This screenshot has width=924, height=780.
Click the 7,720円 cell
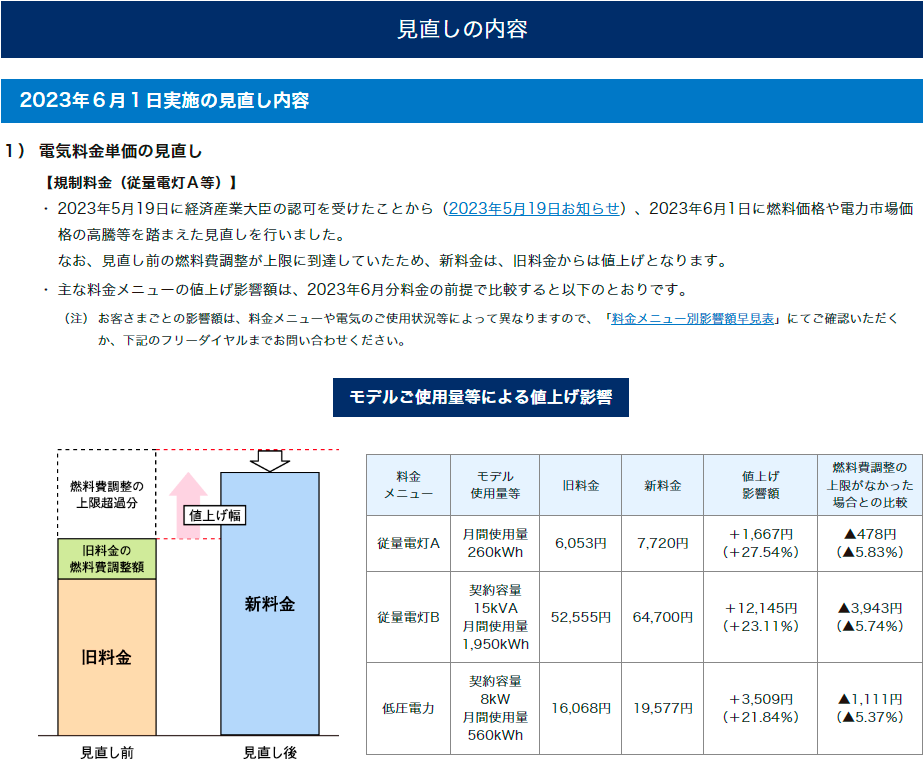[x=662, y=543]
